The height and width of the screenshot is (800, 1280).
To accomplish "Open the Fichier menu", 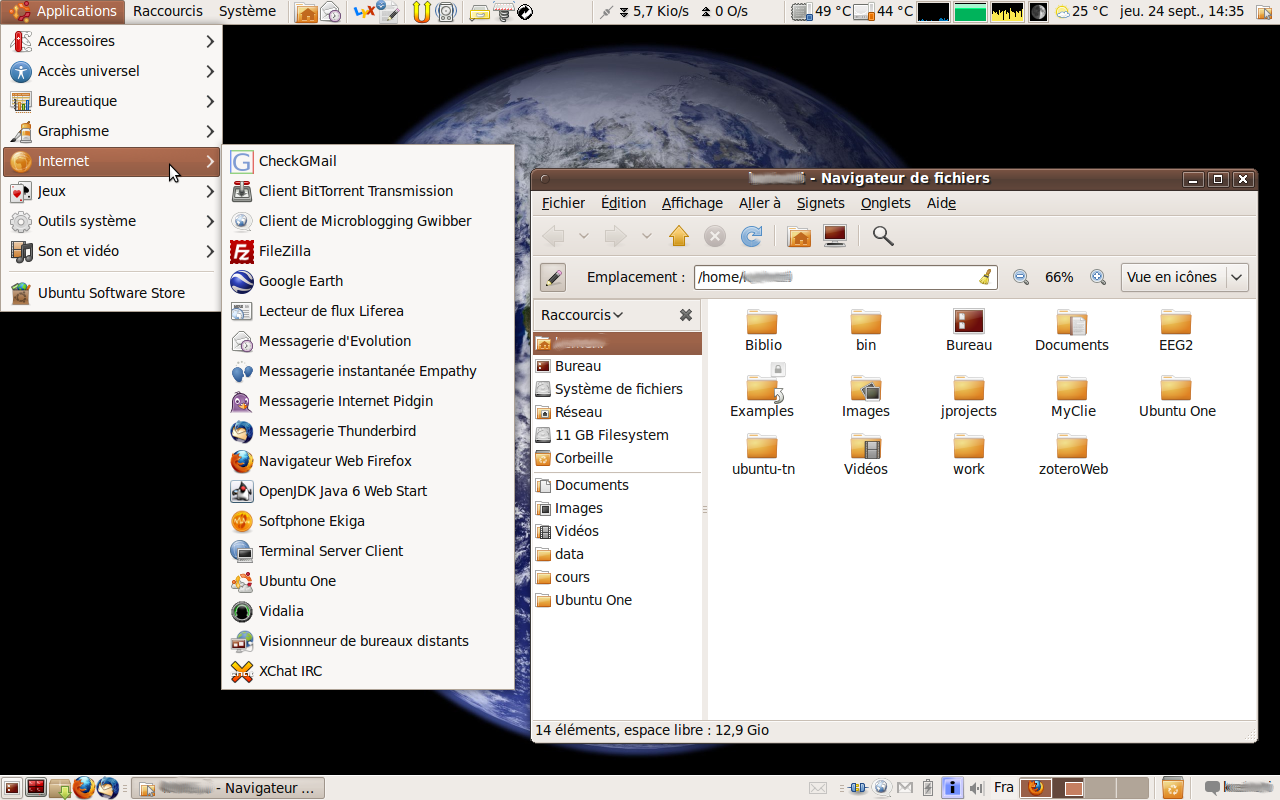I will (x=563, y=203).
